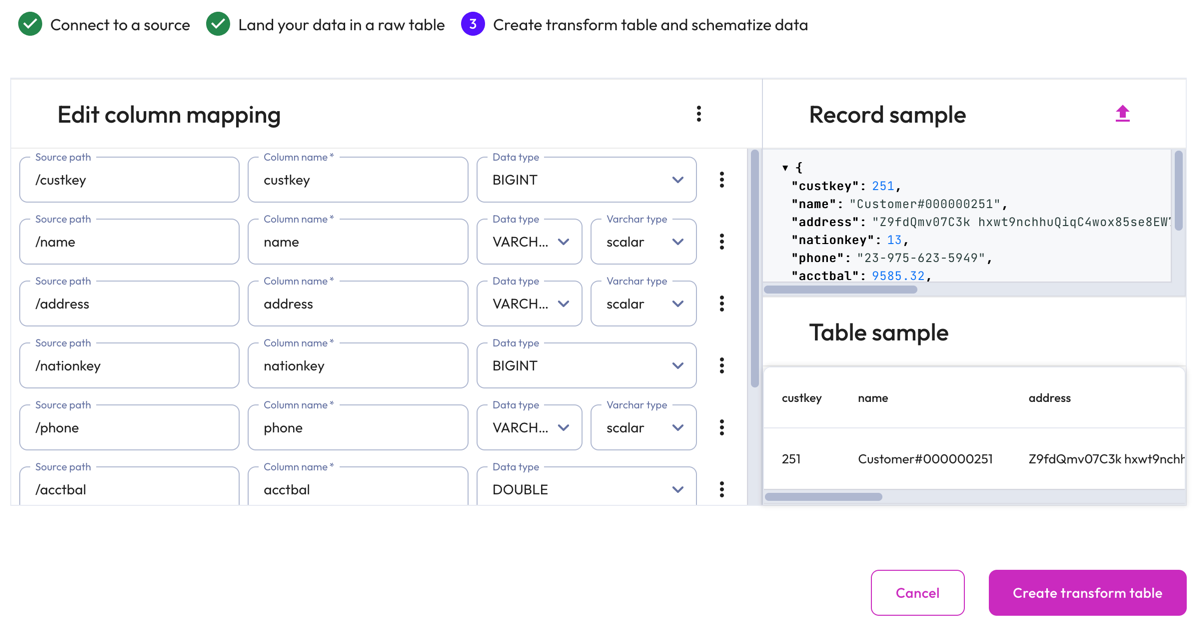The height and width of the screenshot is (626, 1196).
Task: Edit the custkey column name field
Action: click(358, 180)
